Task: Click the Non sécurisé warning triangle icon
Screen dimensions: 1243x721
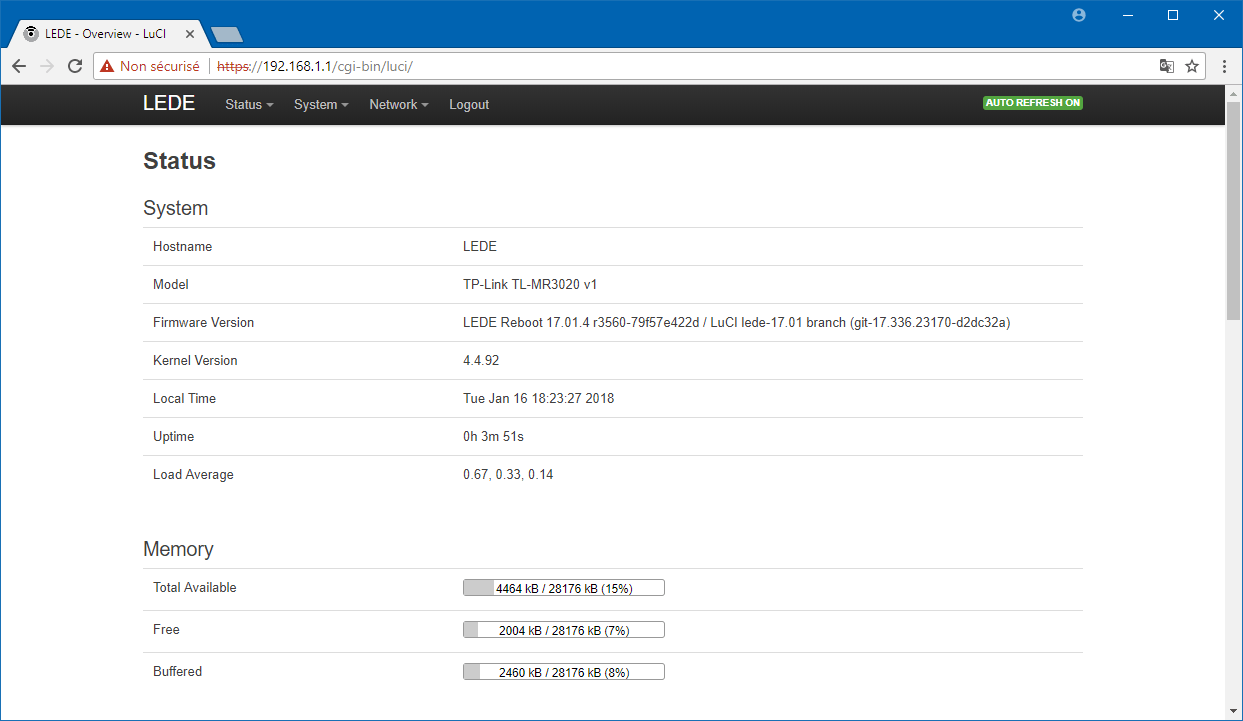Action: pyautogui.click(x=107, y=66)
